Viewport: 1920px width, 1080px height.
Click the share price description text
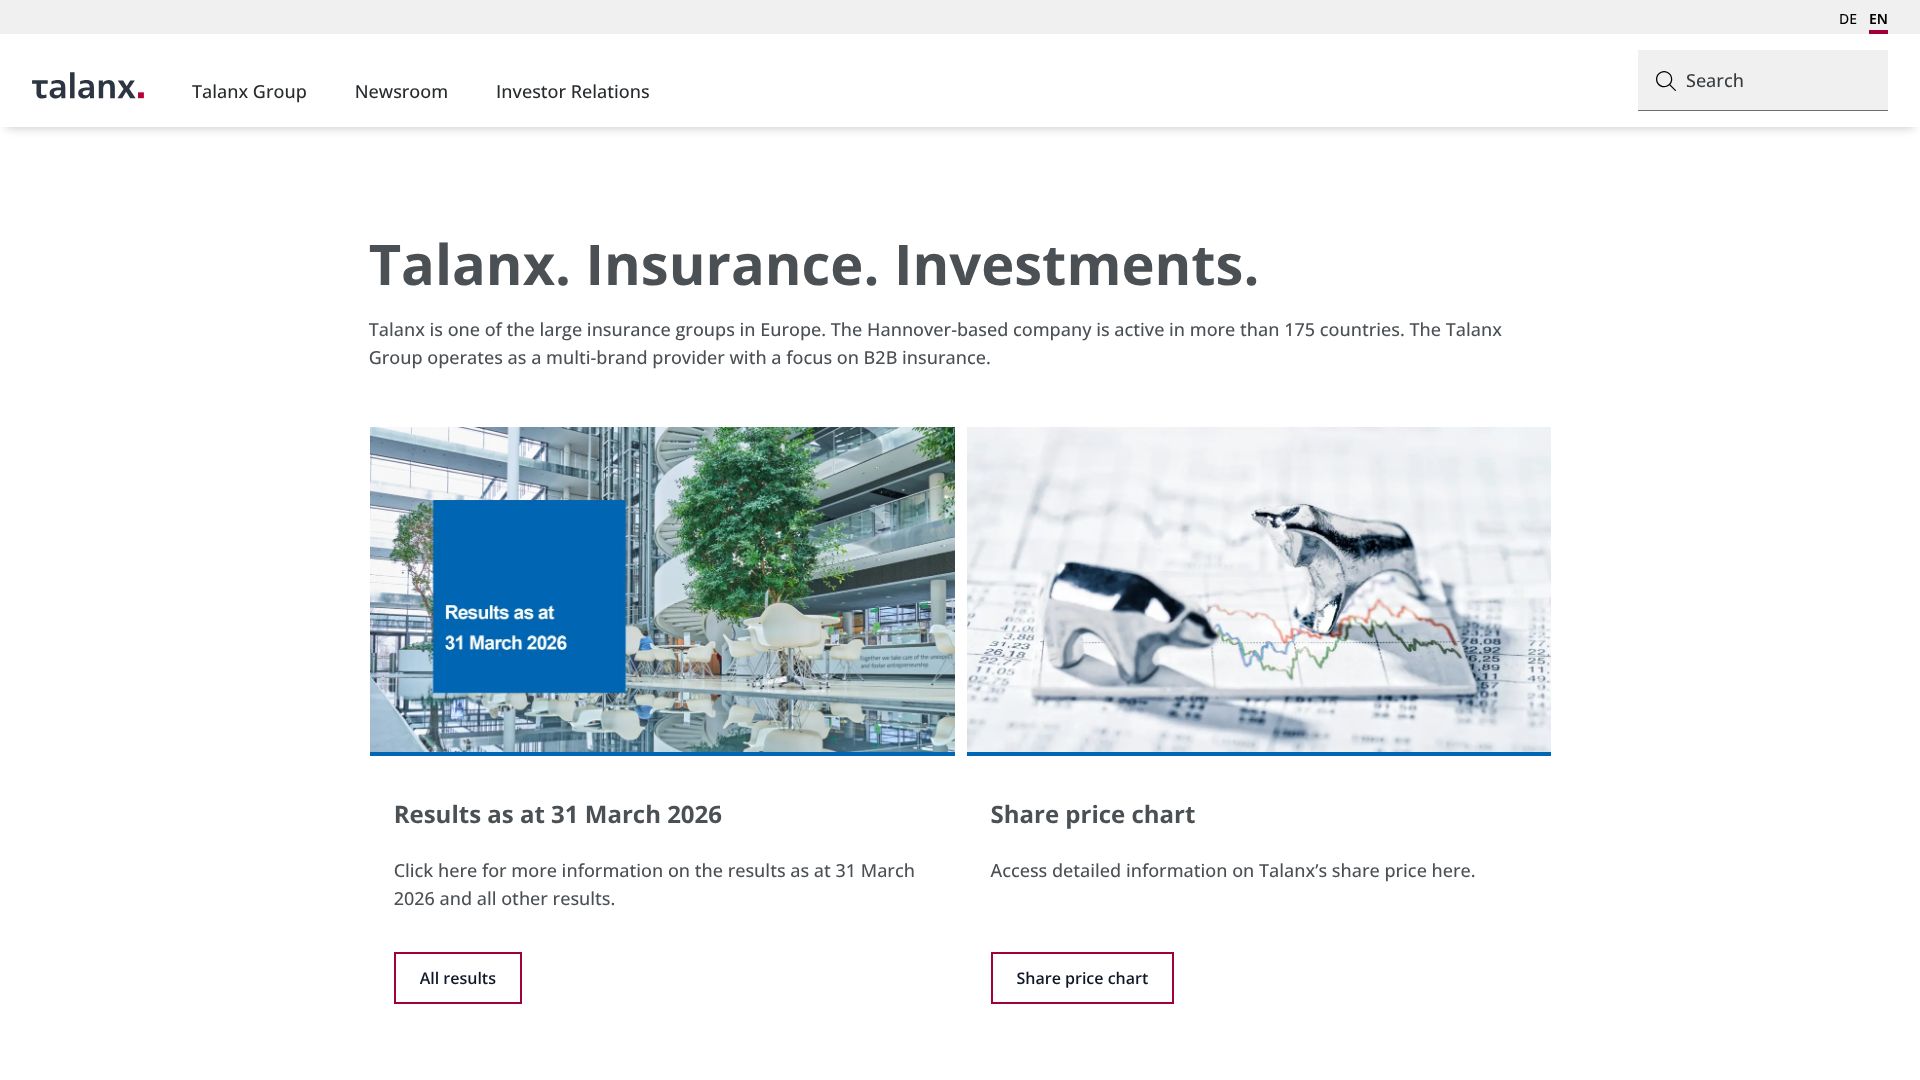(x=1232, y=870)
